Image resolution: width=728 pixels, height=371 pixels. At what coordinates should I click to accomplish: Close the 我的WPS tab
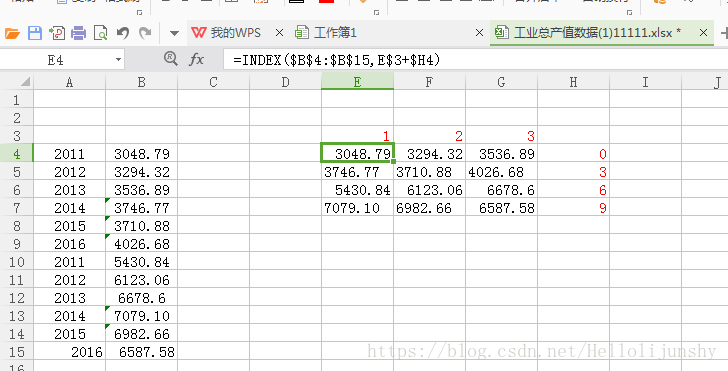coord(279,33)
